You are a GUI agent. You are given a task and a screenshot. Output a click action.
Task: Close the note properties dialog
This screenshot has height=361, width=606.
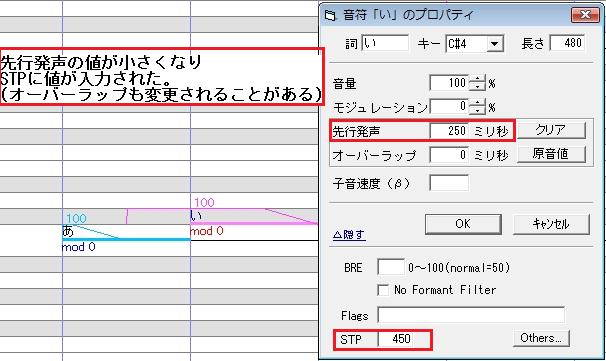[x=585, y=15]
